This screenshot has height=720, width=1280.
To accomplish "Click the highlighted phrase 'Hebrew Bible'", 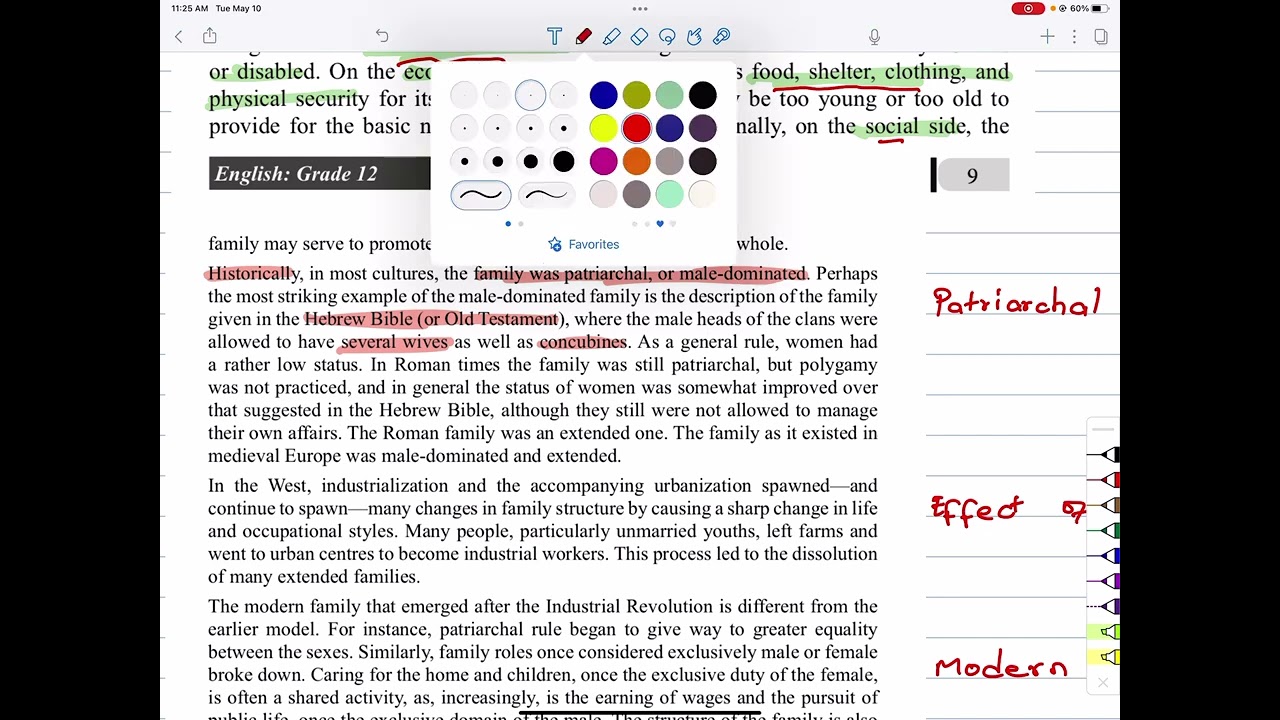I will click(358, 319).
